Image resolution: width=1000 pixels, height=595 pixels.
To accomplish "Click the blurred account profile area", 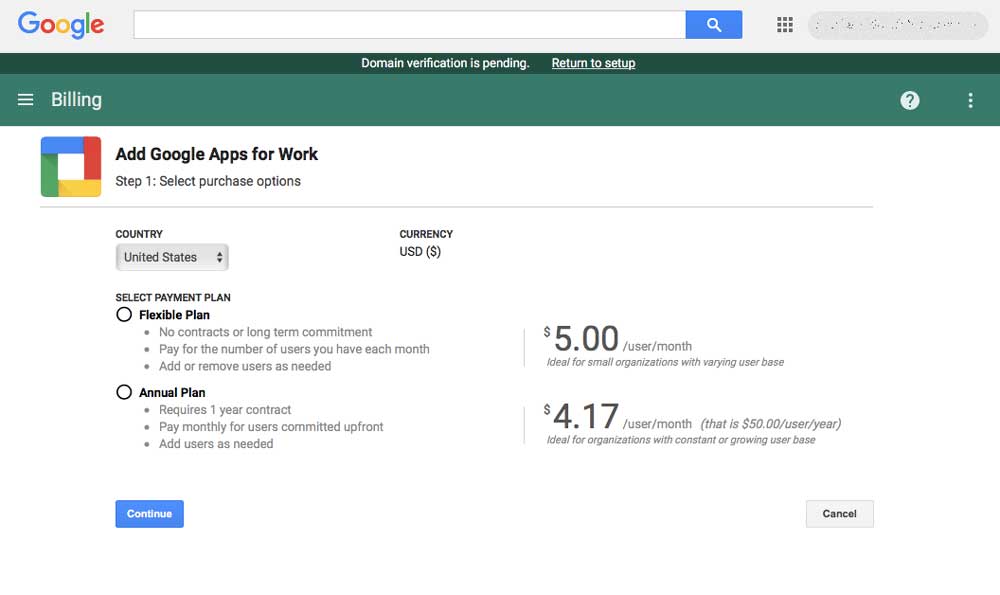I will click(897, 26).
